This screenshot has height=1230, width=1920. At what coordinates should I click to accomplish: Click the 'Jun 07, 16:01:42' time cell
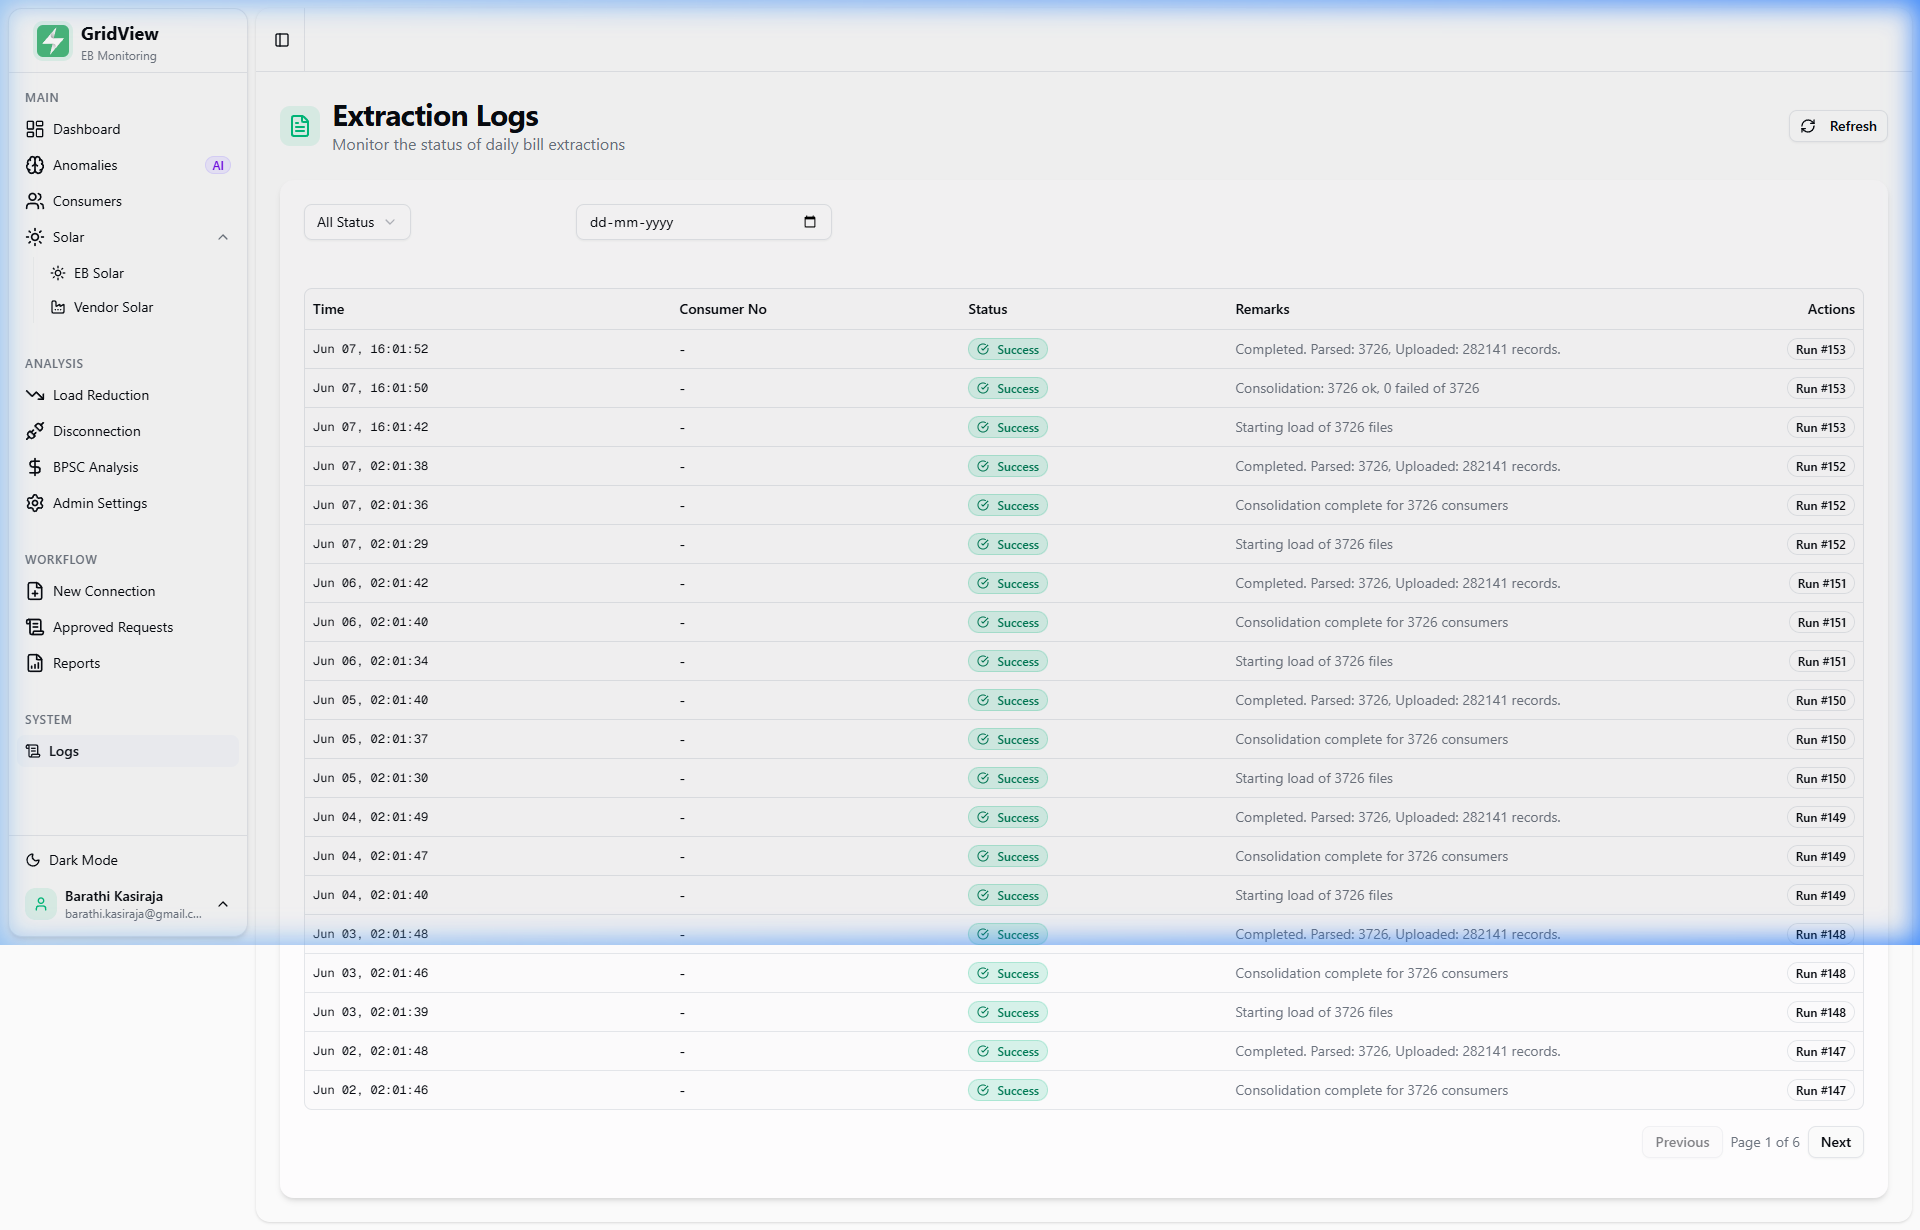(x=370, y=427)
